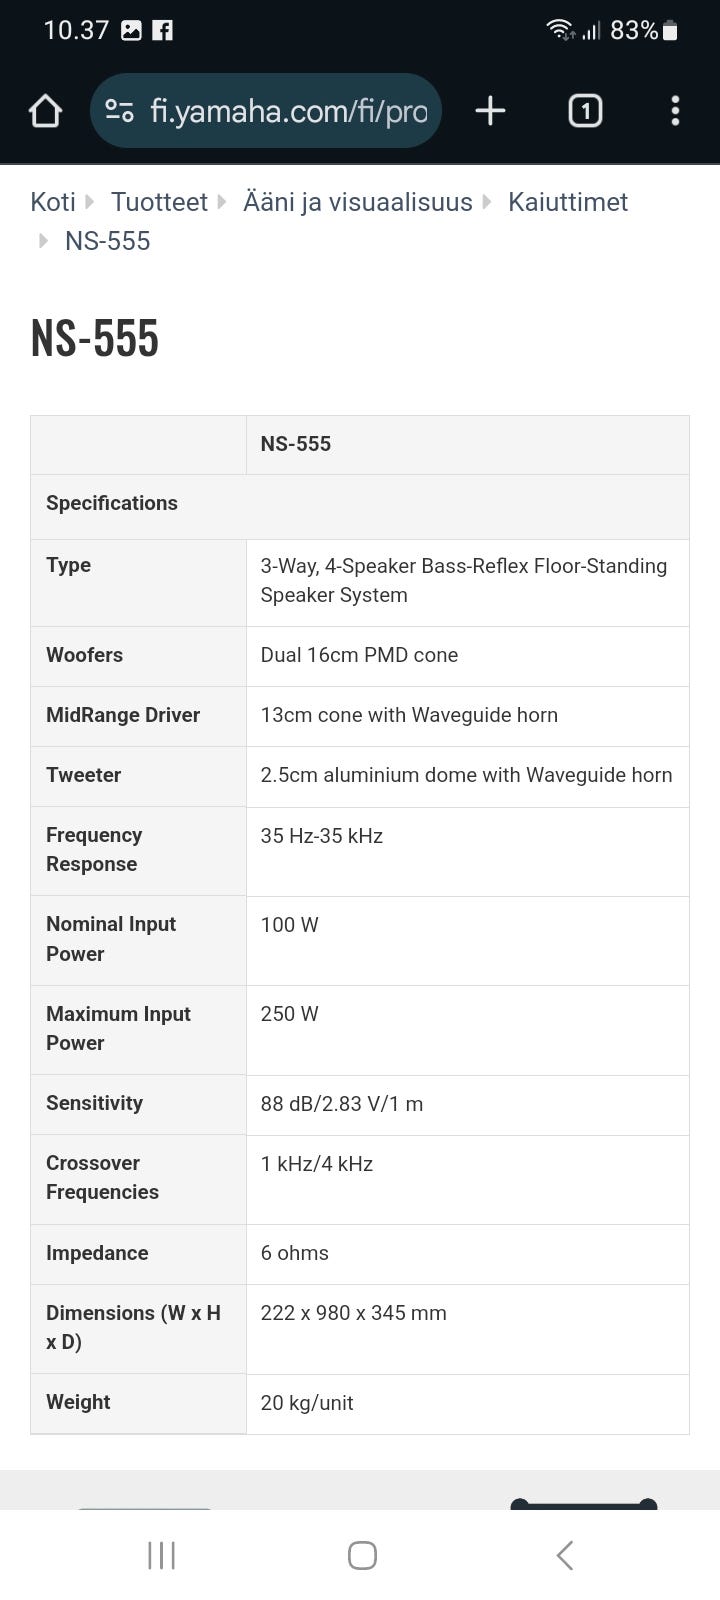Open the browser three-dot menu
This screenshot has width=720, height=1600.
675,111
